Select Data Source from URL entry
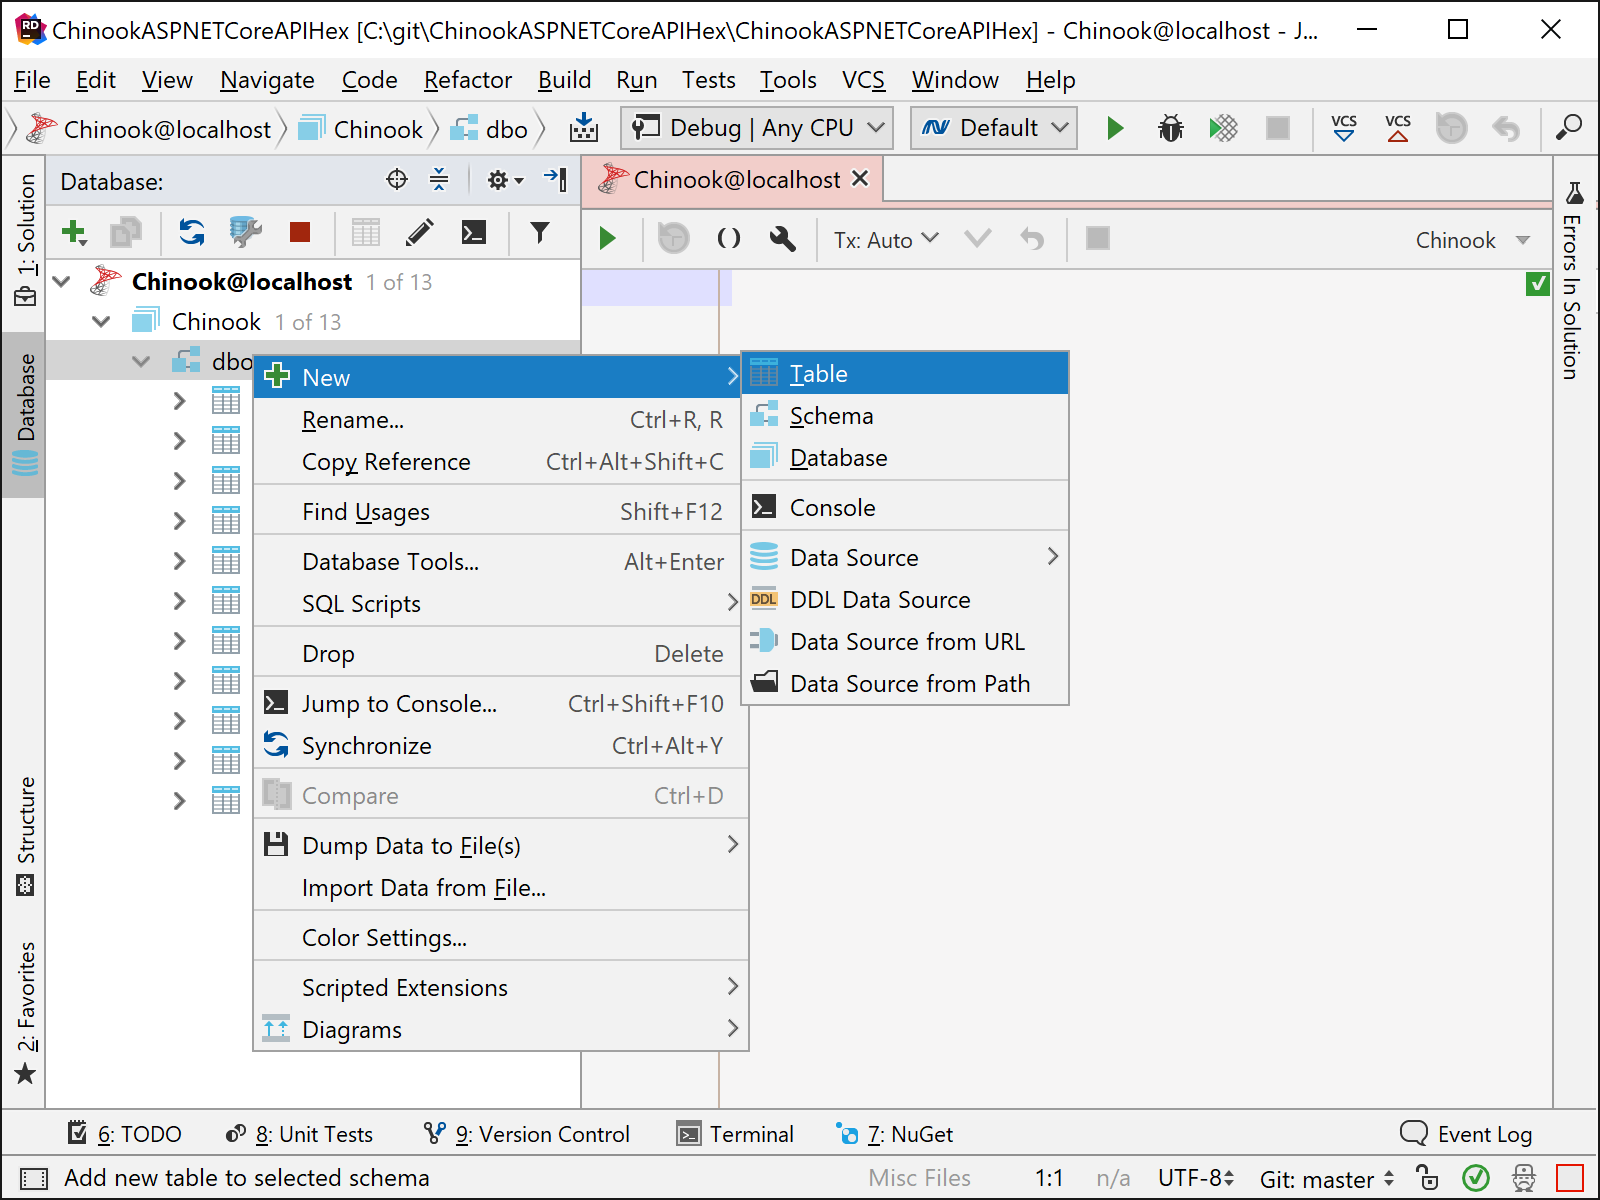Screen dimensions: 1600x1200 coord(905,642)
